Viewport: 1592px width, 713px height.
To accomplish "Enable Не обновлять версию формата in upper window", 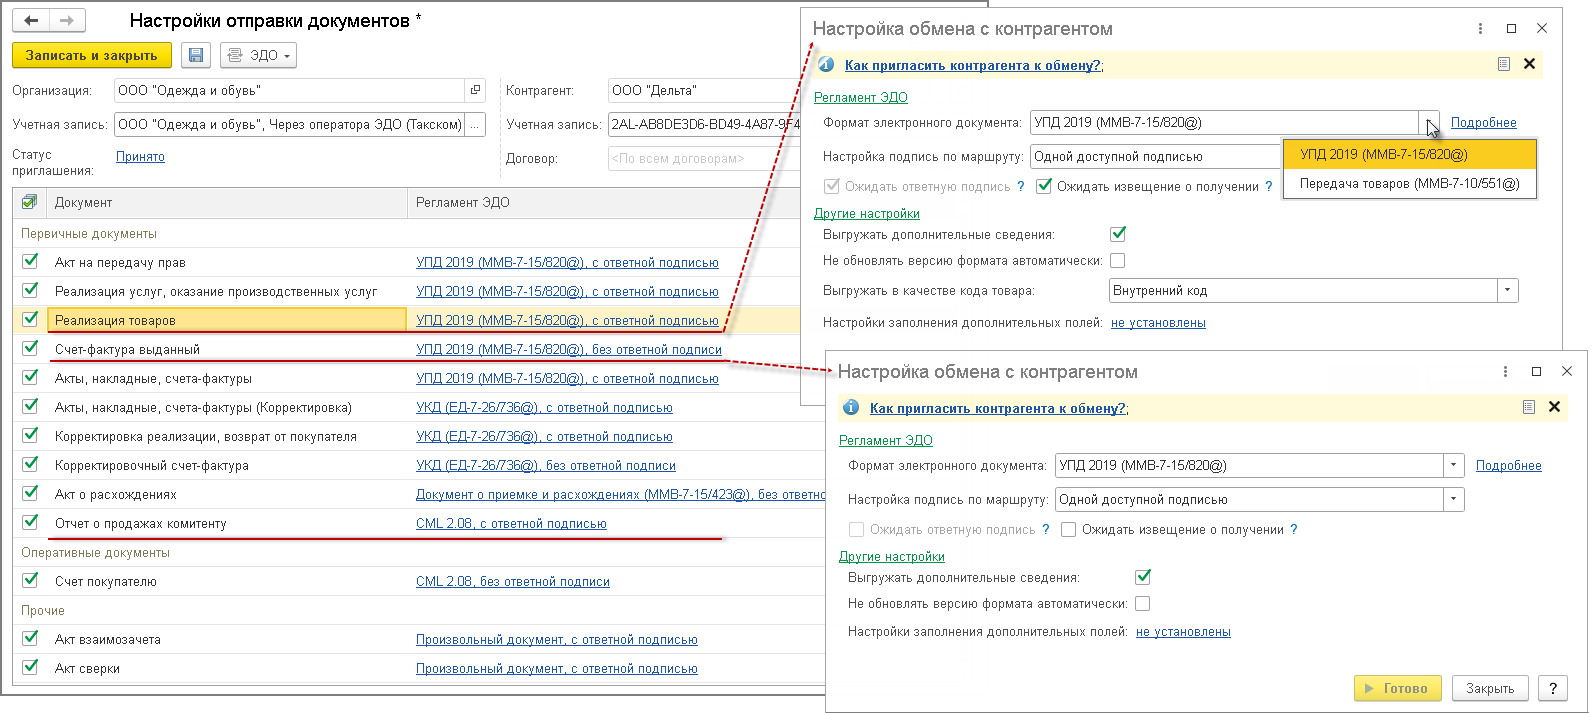I will tap(1118, 260).
